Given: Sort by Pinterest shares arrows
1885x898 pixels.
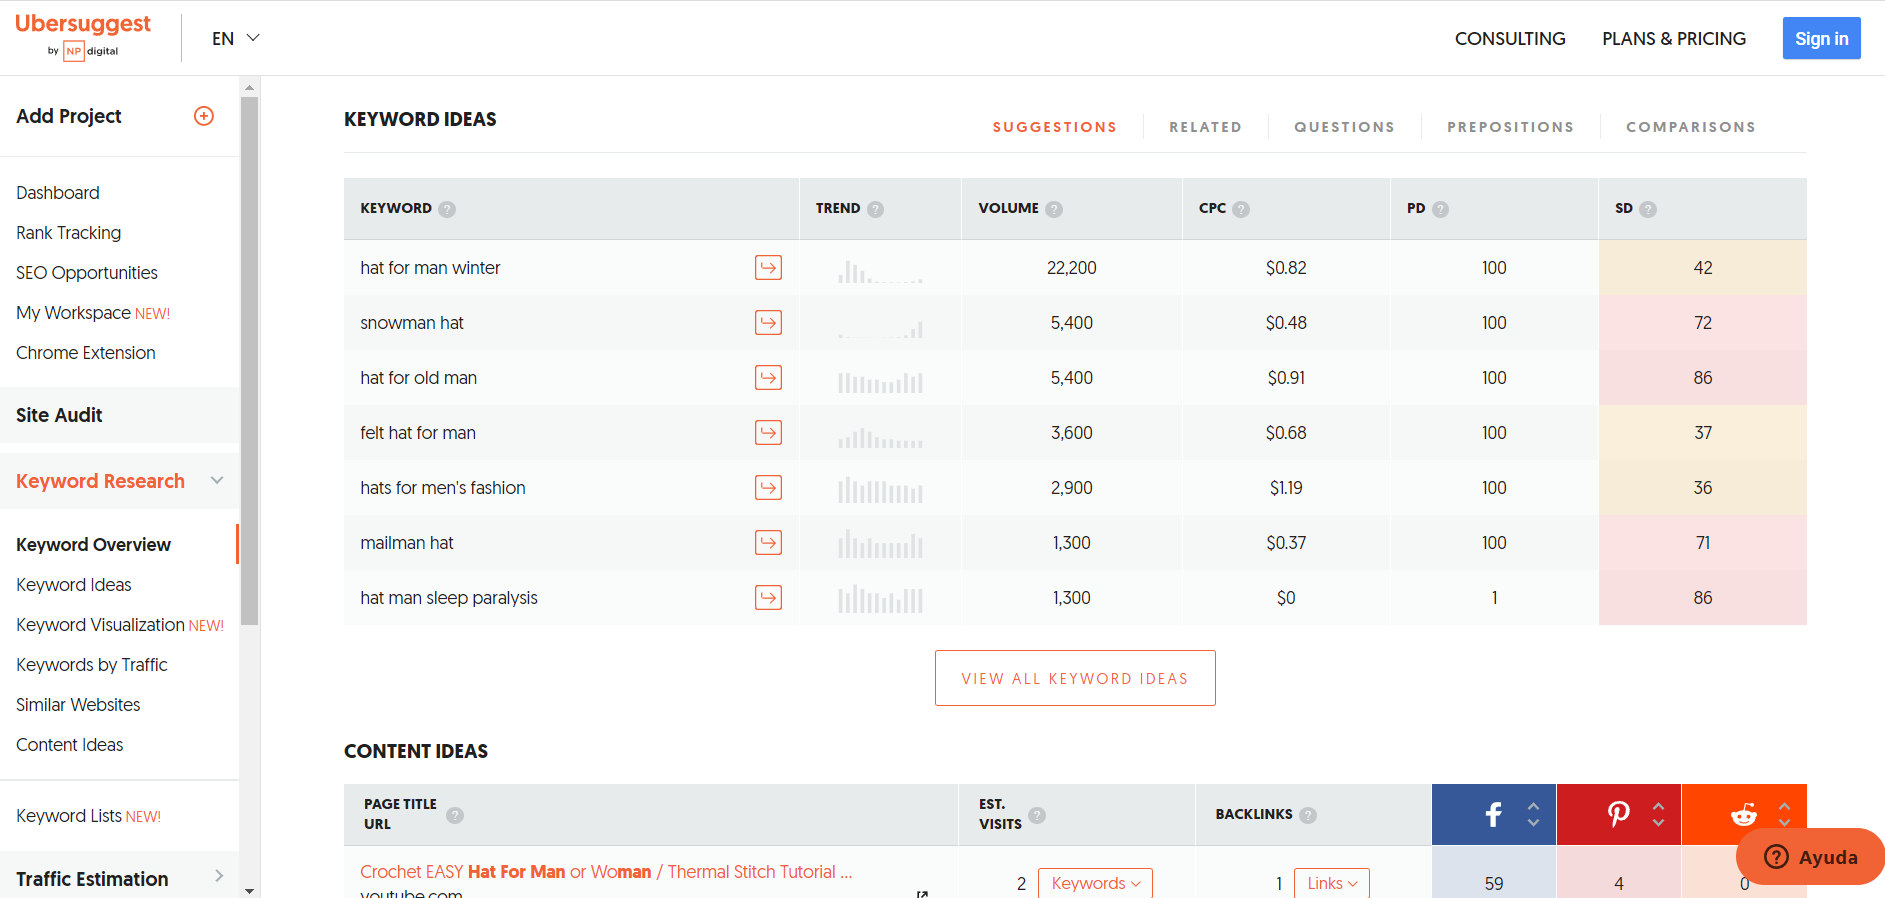Looking at the screenshot, I should 1658,815.
